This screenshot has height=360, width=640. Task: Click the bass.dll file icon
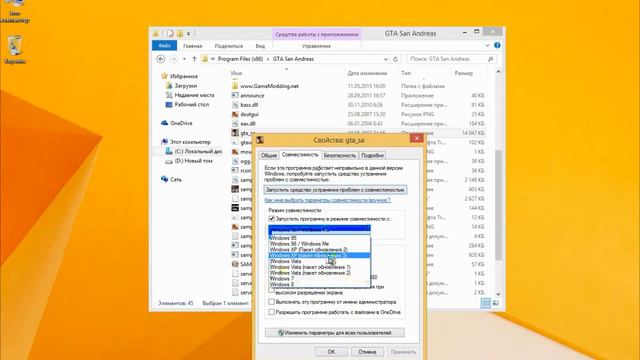pos(235,105)
